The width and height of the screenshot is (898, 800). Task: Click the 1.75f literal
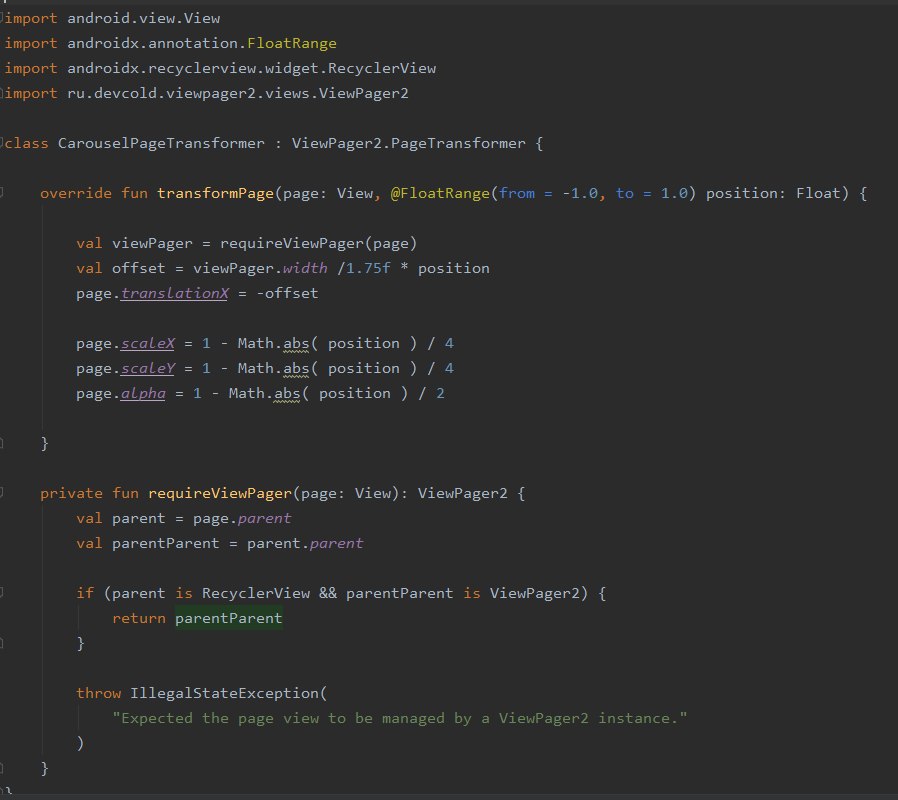click(x=368, y=269)
